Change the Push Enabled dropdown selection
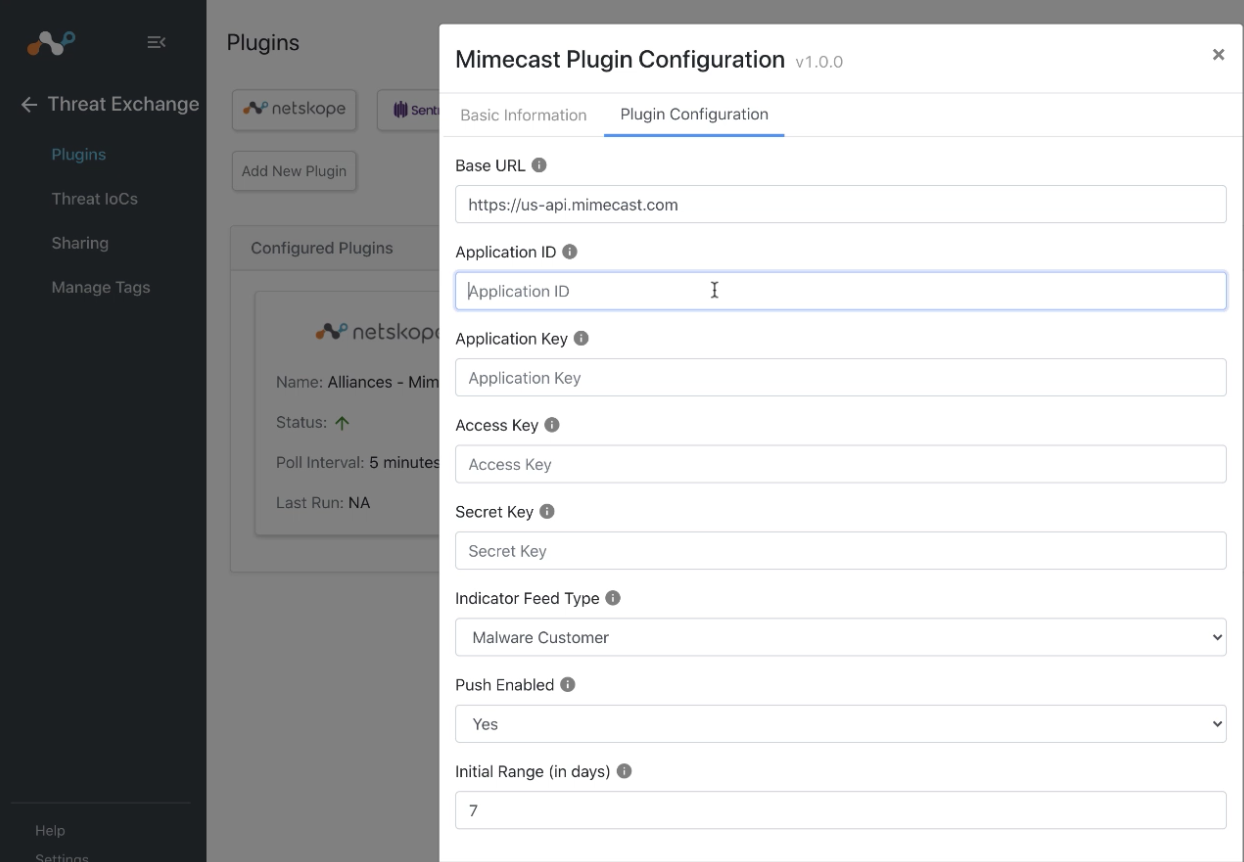The height and width of the screenshot is (862, 1244). click(840, 722)
